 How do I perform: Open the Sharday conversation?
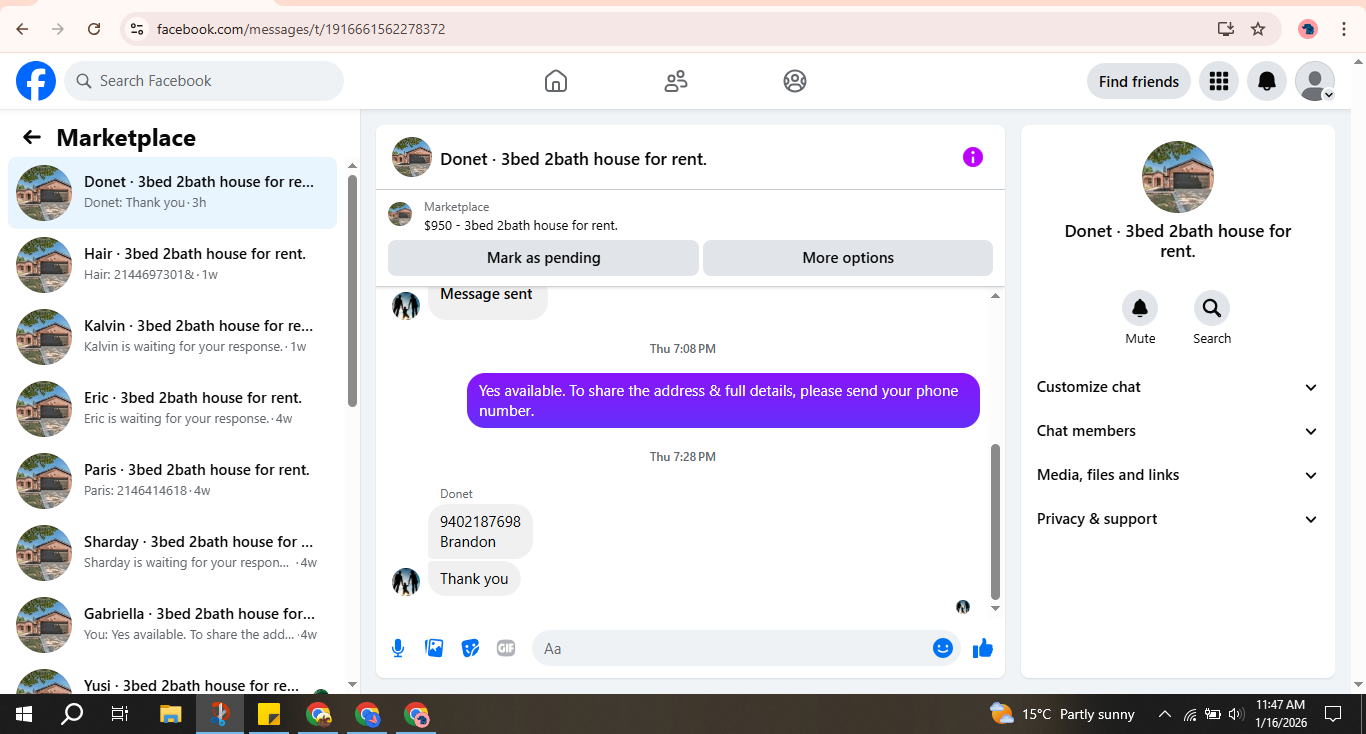[x=172, y=553]
